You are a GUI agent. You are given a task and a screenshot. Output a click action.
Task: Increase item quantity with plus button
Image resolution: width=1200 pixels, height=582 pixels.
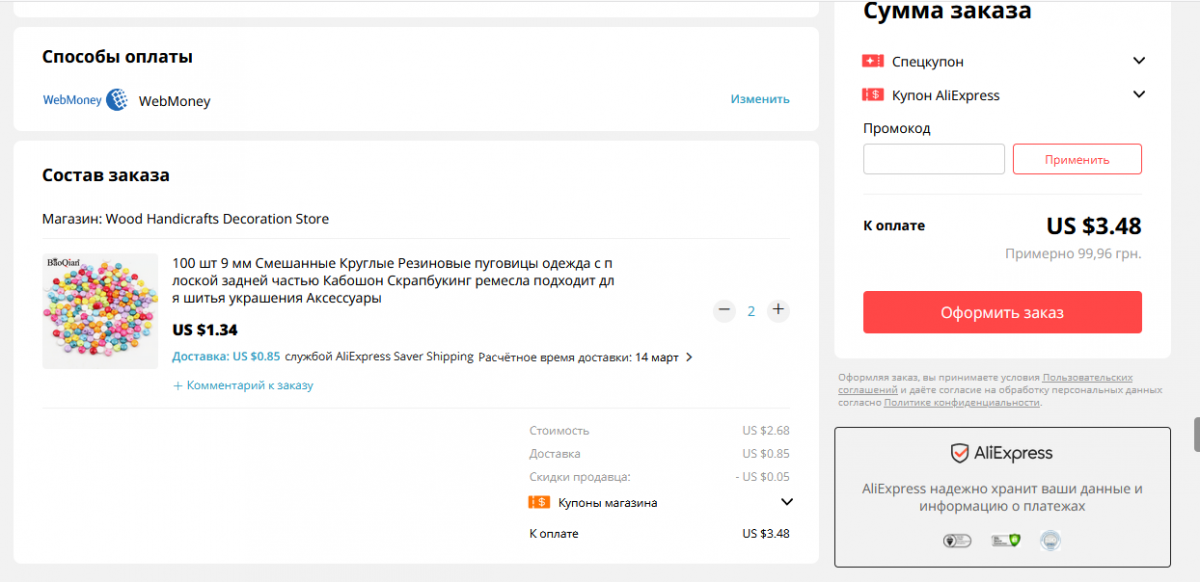click(x=778, y=311)
